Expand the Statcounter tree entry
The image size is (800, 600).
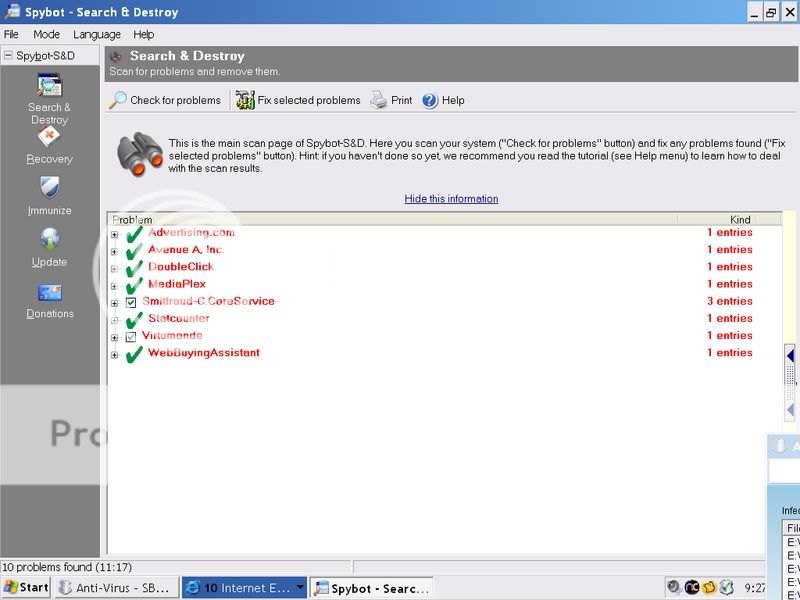pos(114,320)
